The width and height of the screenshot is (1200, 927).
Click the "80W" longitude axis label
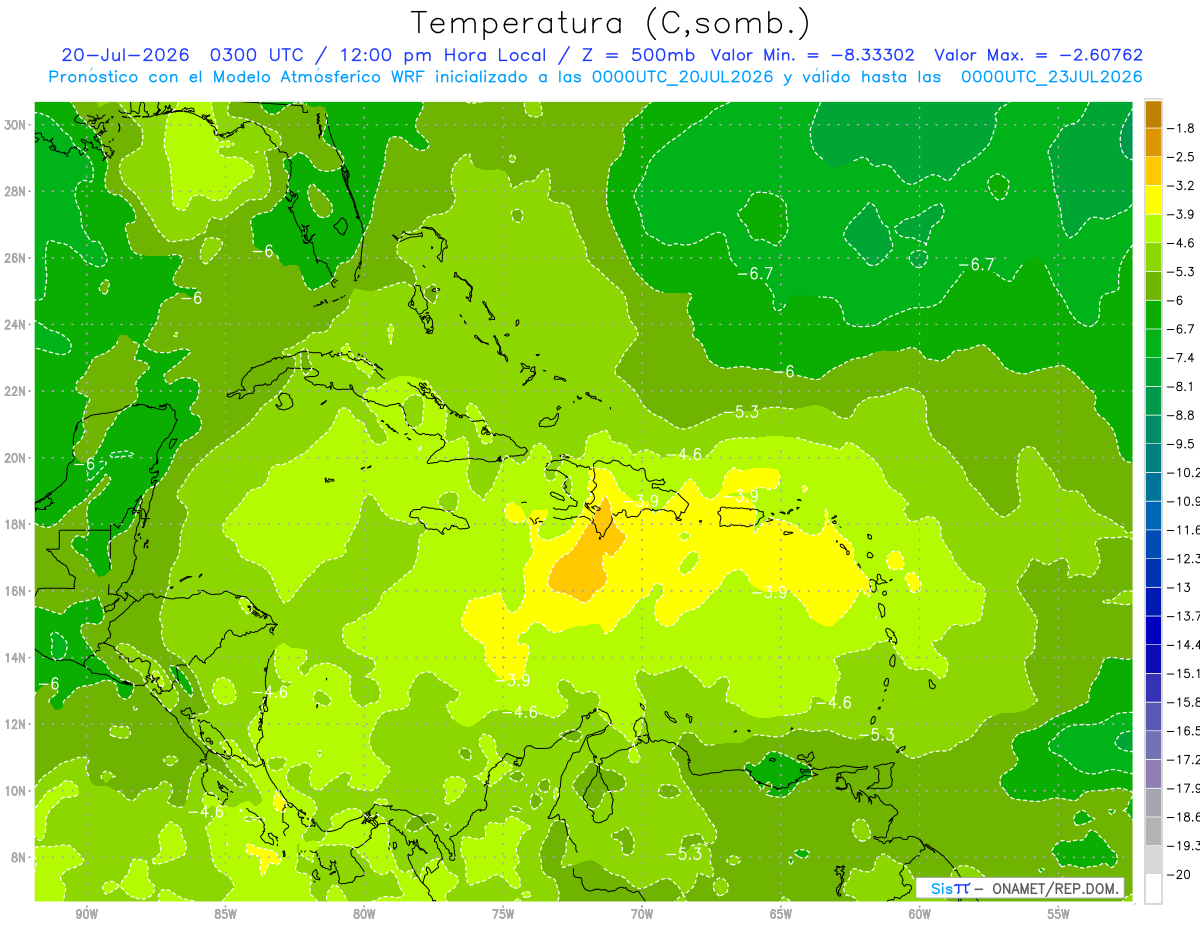tap(364, 914)
